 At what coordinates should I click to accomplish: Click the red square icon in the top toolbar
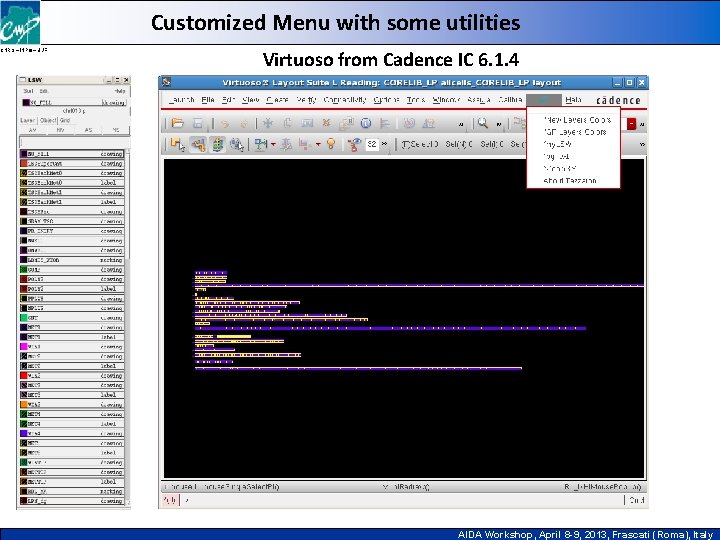tap(632, 124)
